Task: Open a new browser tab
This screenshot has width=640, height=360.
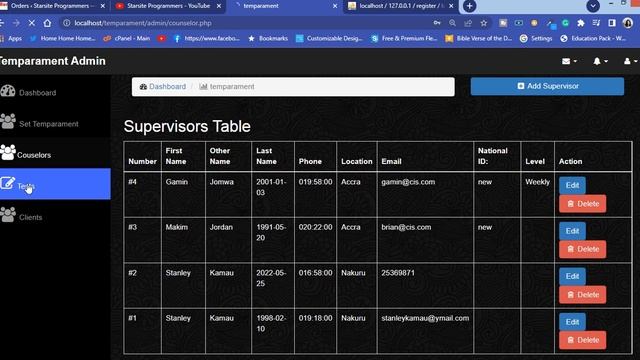Action: pos(469,6)
